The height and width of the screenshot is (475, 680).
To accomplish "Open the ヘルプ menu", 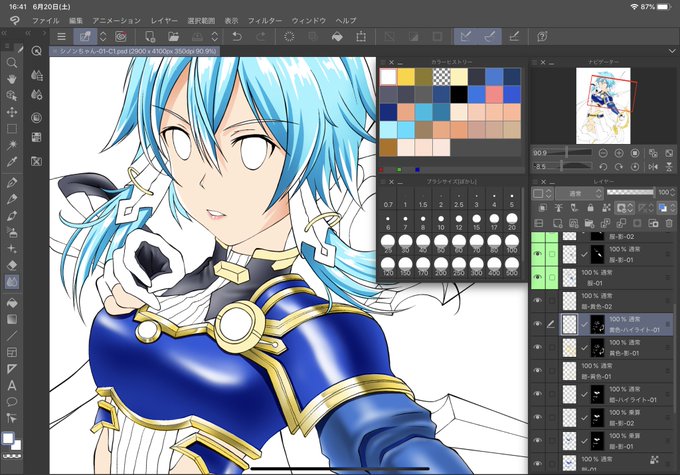I will [x=346, y=20].
